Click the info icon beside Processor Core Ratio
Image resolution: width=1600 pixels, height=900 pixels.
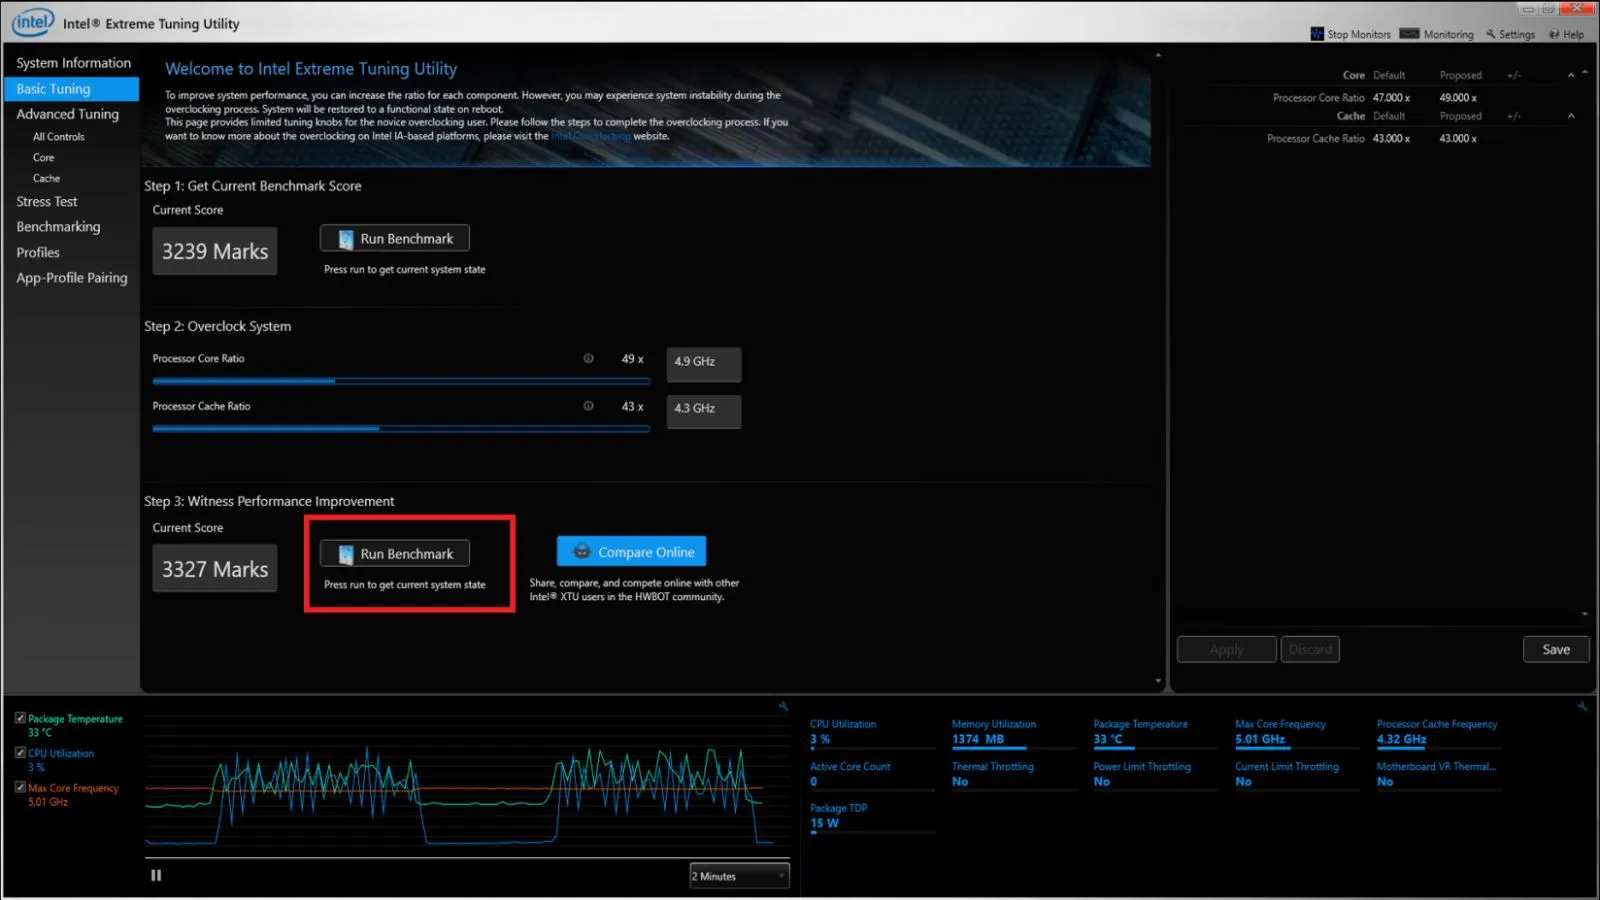588,358
